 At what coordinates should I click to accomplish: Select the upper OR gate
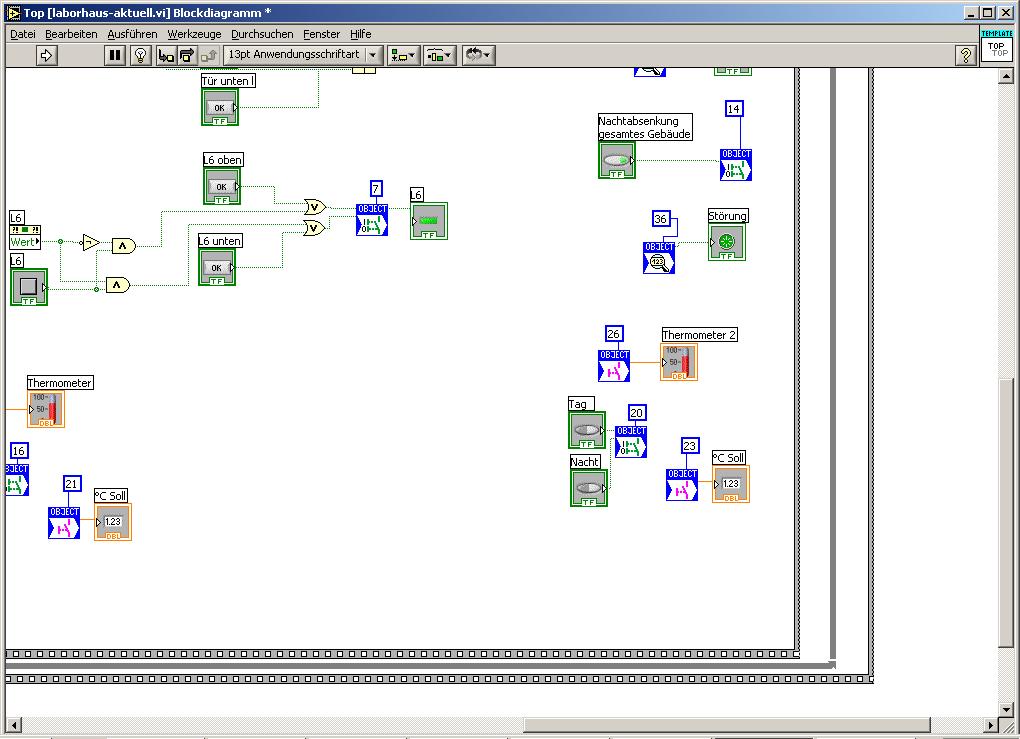[315, 208]
